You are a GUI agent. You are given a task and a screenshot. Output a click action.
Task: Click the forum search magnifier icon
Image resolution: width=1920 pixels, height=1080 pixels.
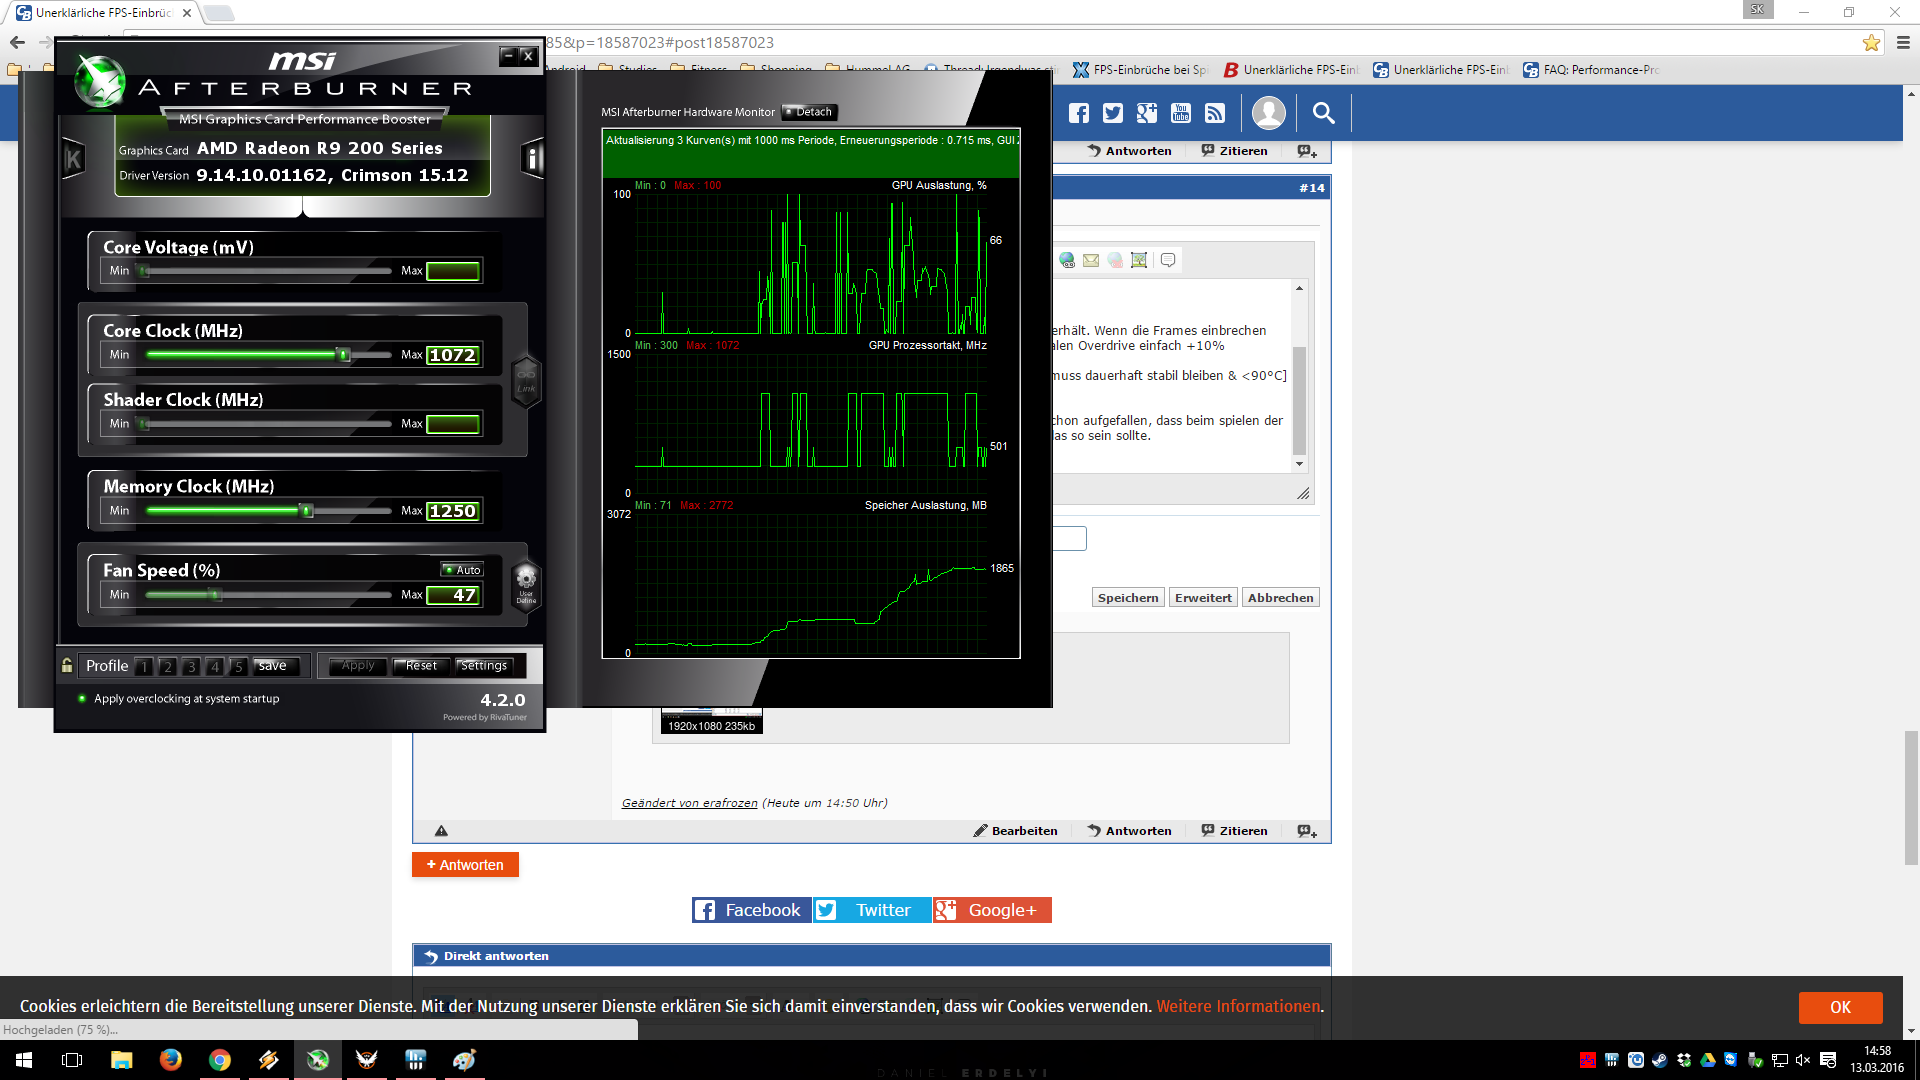(x=1323, y=113)
